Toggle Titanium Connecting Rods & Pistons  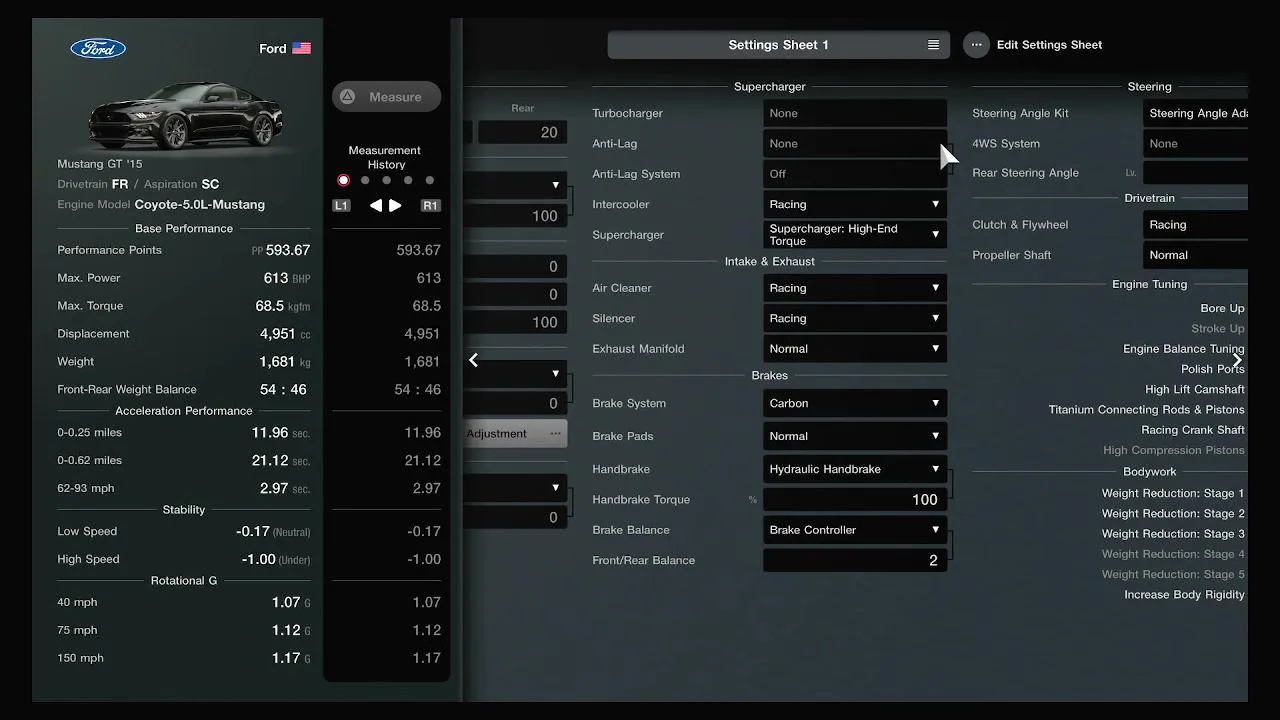(x=1146, y=409)
